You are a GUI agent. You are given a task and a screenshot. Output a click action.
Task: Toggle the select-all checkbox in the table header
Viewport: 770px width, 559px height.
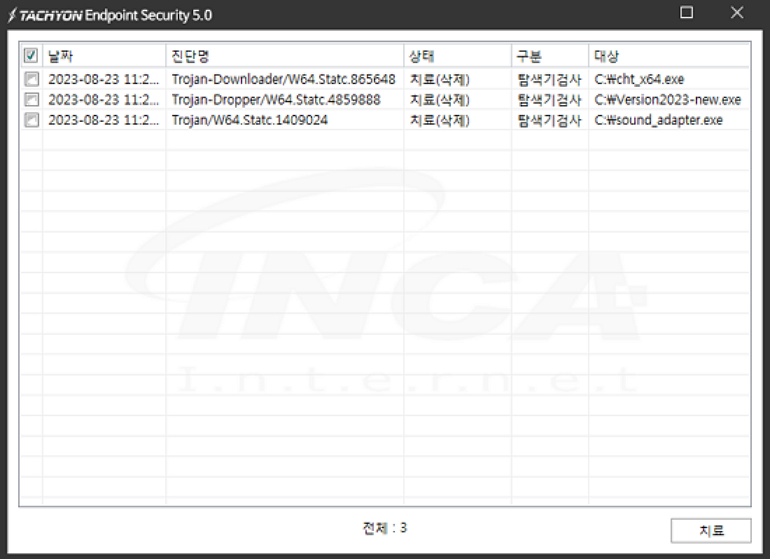click(x=30, y=56)
